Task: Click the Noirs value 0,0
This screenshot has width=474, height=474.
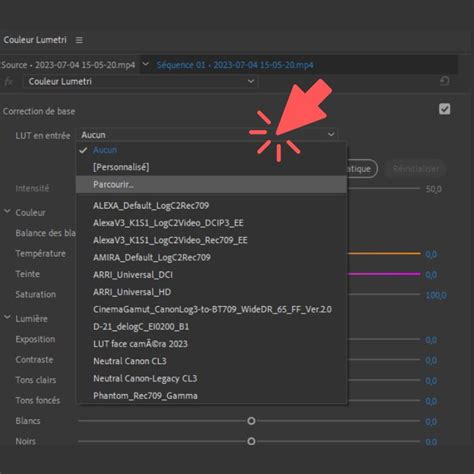Action: tap(431, 442)
